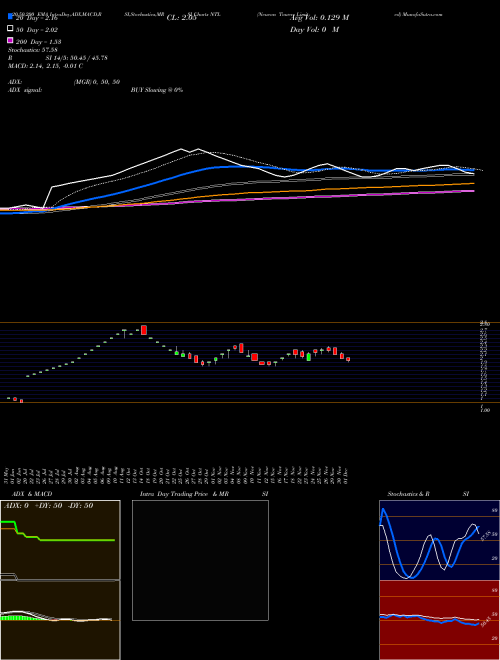
Task: Click the 'SI 14/3: 50.45 / 45.78' value
Action: (x=77, y=58)
